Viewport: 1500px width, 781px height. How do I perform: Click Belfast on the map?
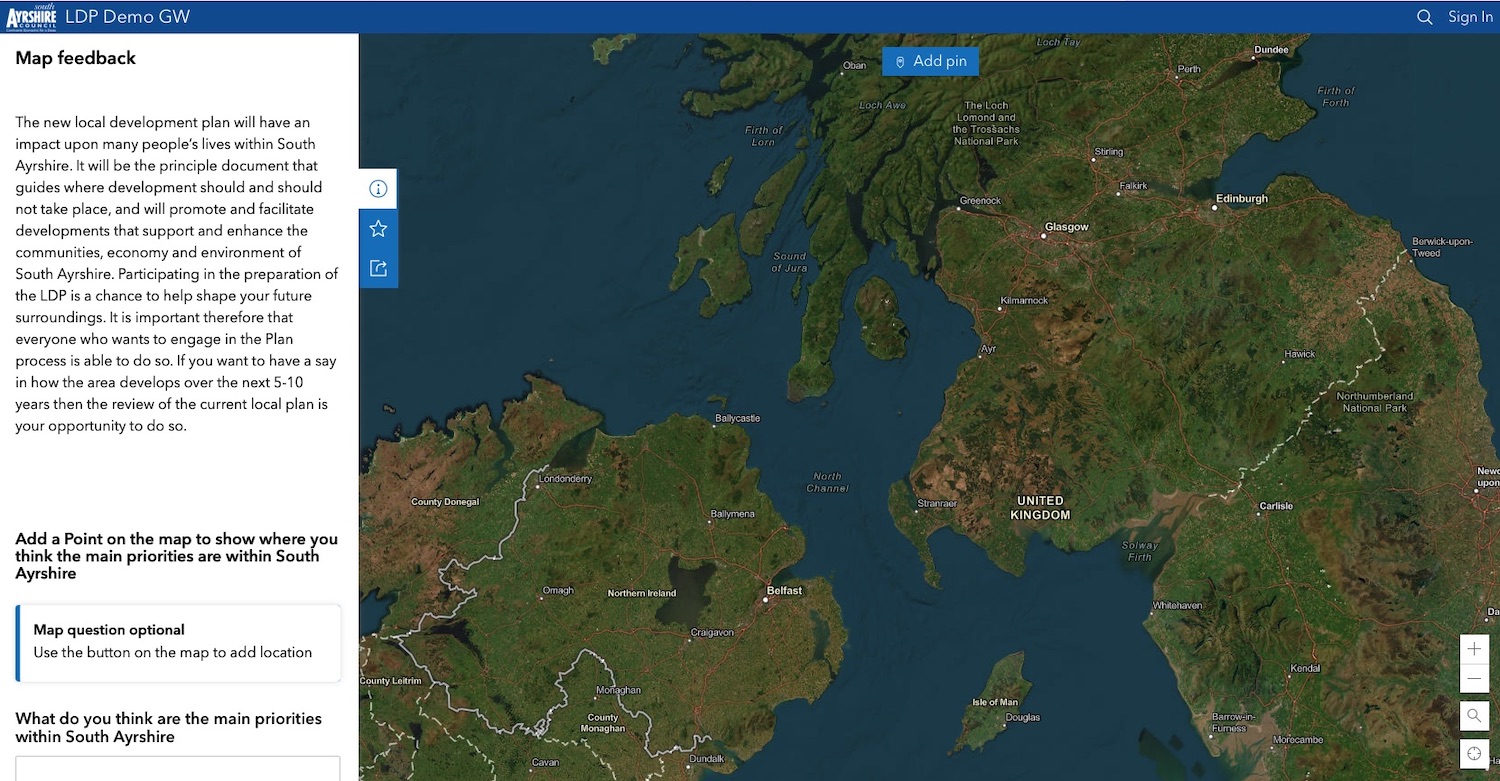point(784,591)
